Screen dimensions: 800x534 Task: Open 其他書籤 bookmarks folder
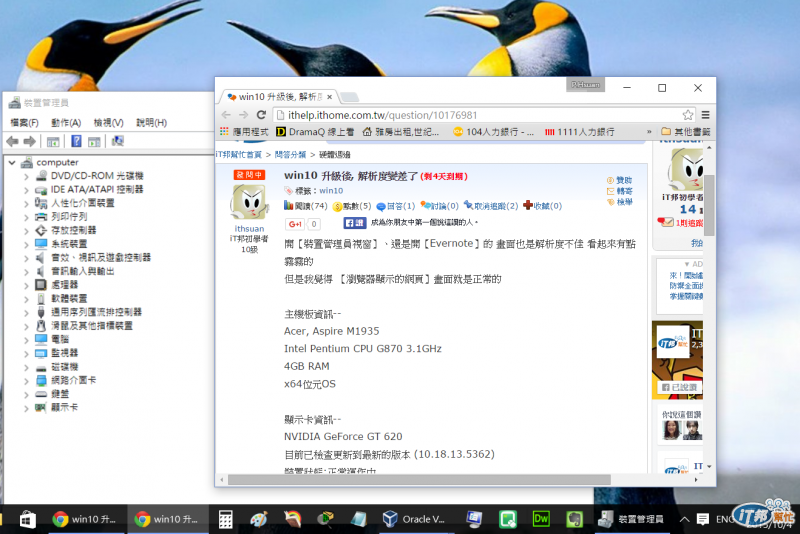coord(686,132)
